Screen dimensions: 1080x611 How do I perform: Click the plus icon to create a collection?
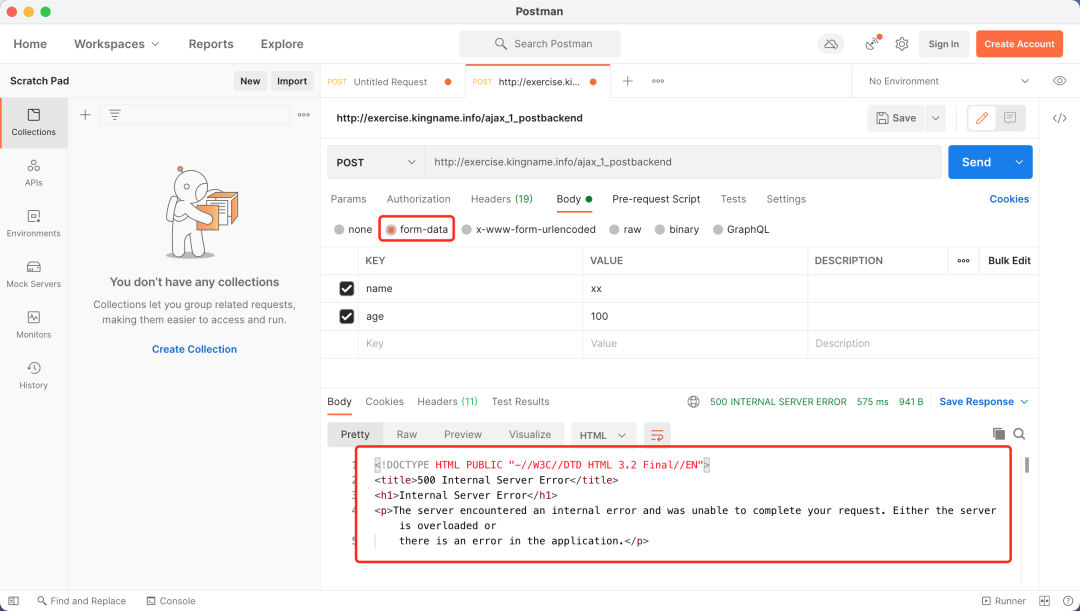pos(85,115)
